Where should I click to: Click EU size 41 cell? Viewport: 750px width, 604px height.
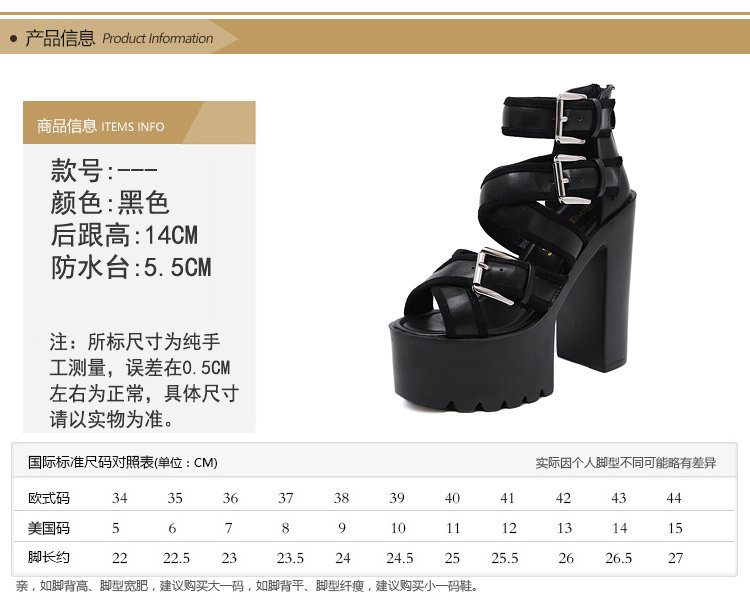click(x=507, y=498)
